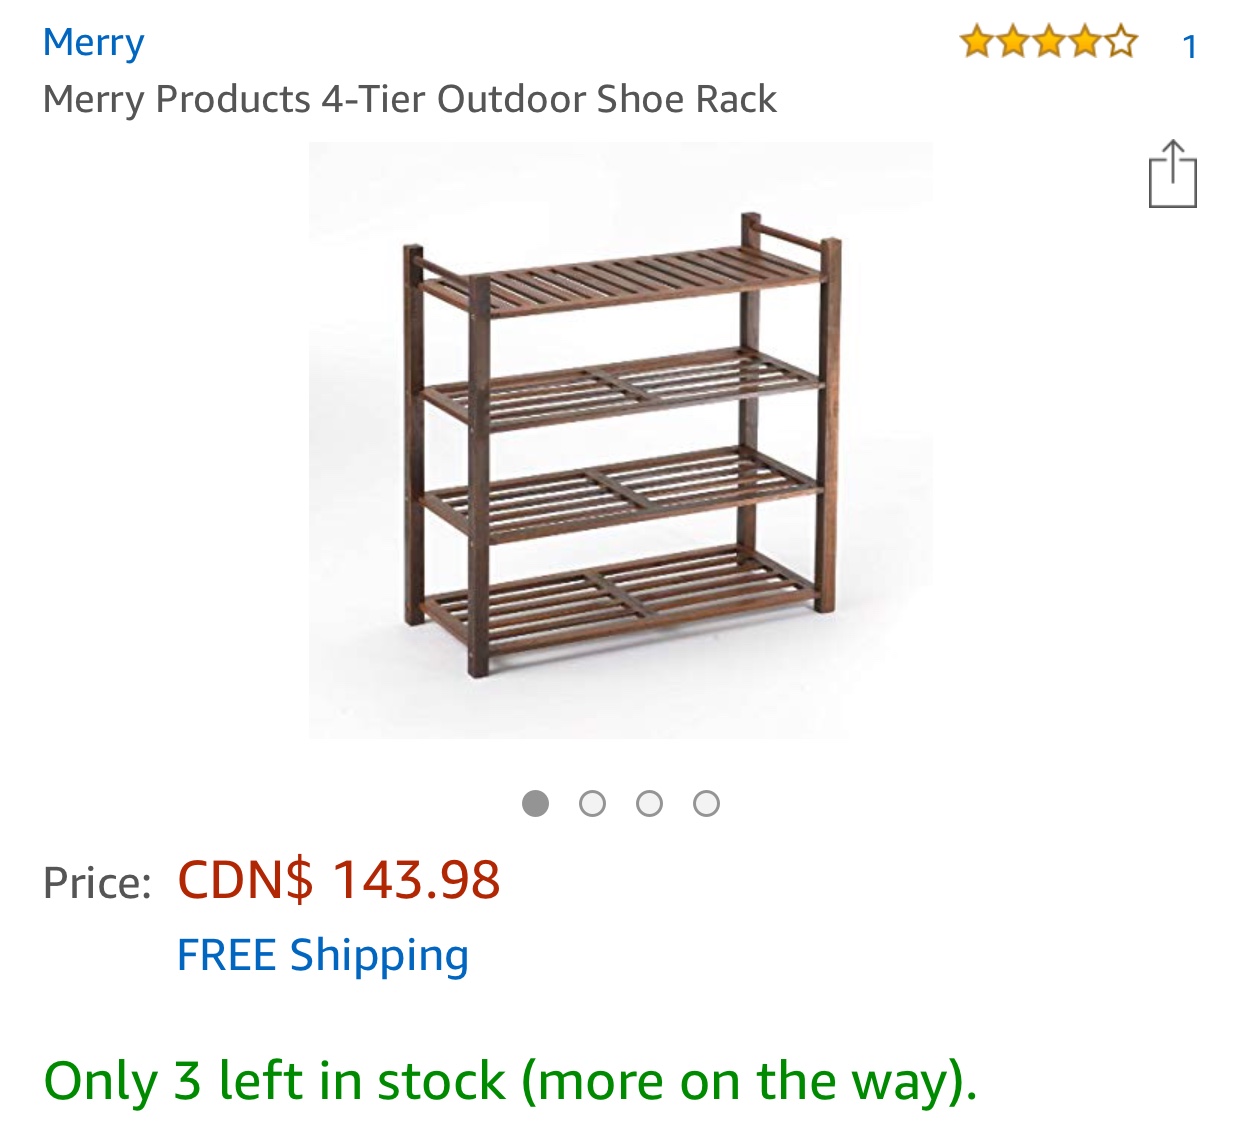
Task: Click the empty fifth rating star
Action: (1121, 43)
